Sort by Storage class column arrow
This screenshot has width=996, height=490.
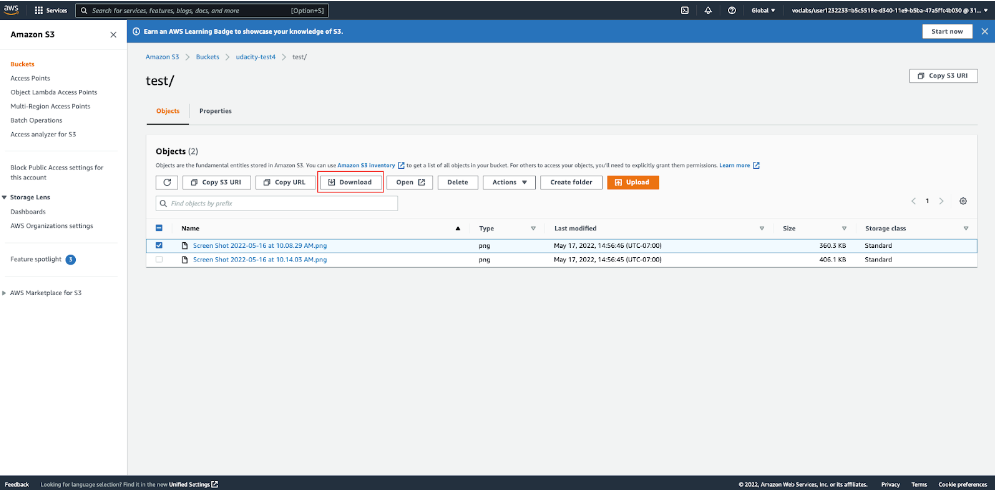[x=966, y=228]
